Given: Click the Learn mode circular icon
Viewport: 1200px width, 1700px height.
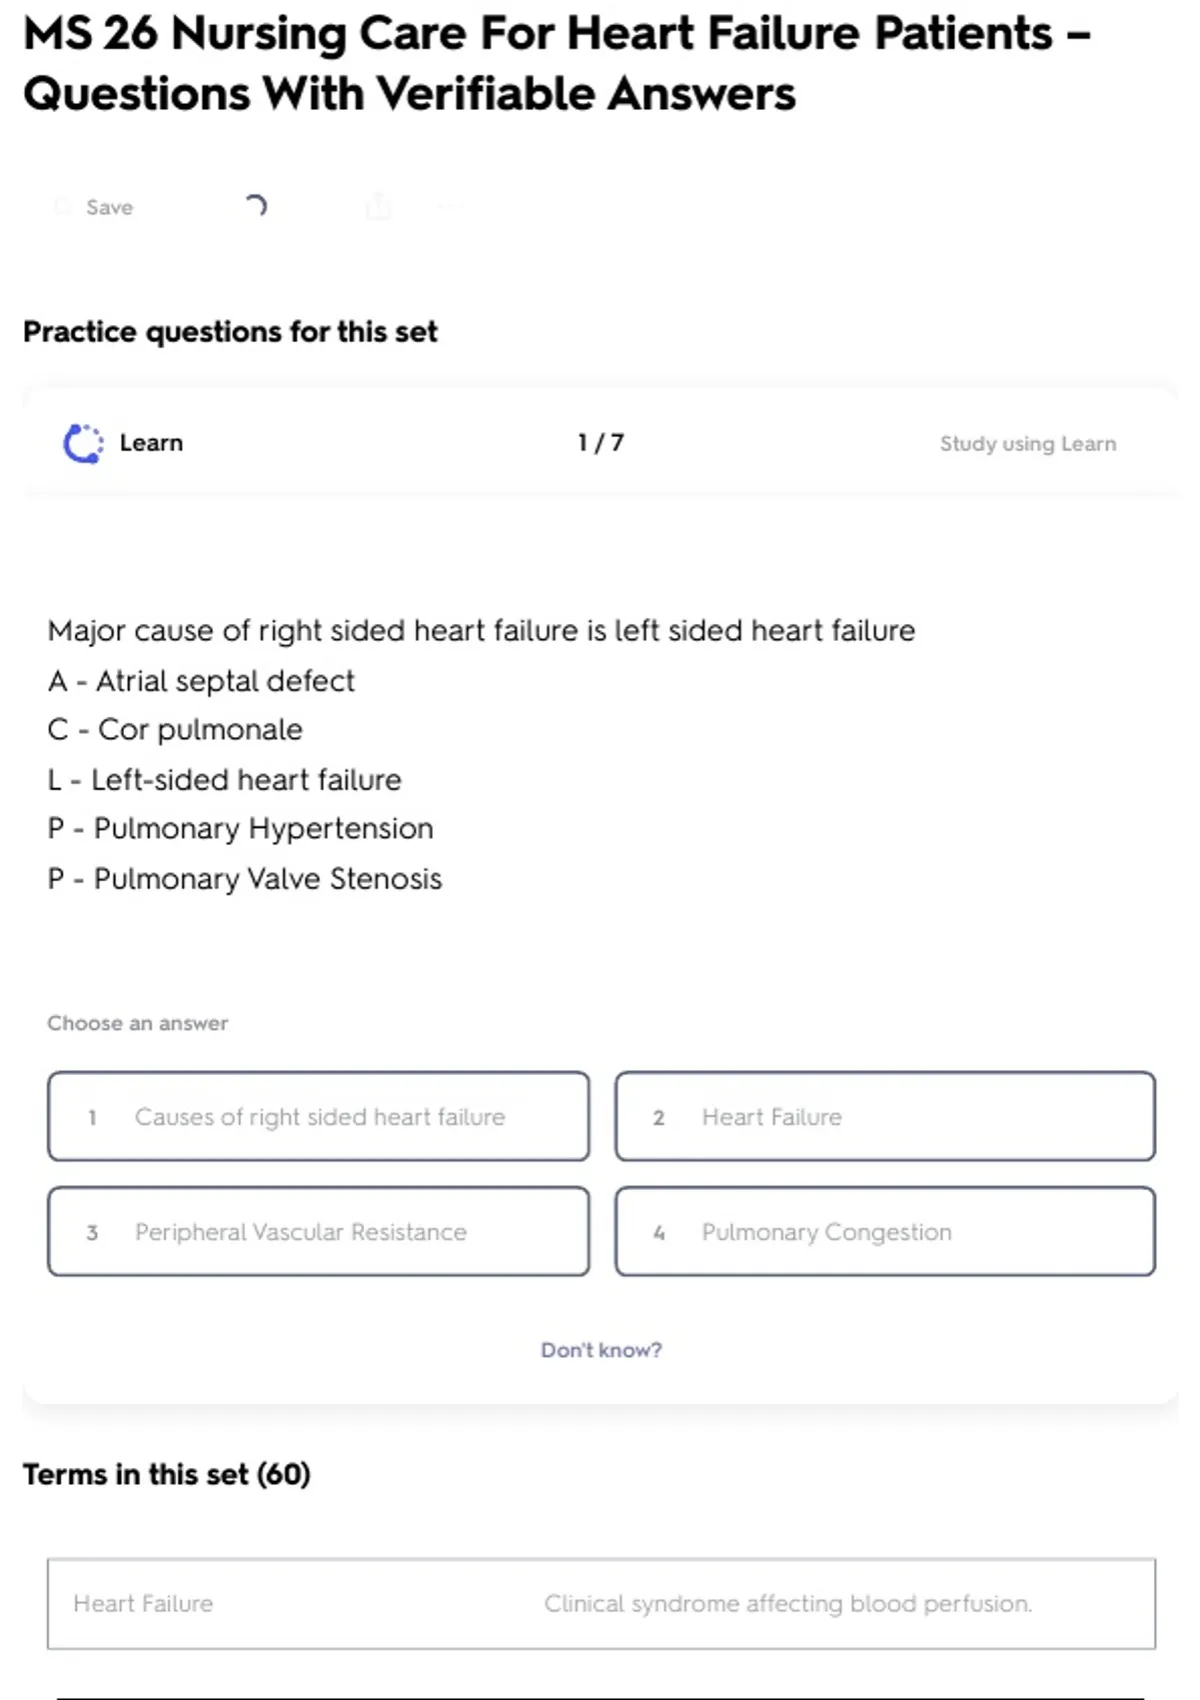Looking at the screenshot, I should coord(83,444).
